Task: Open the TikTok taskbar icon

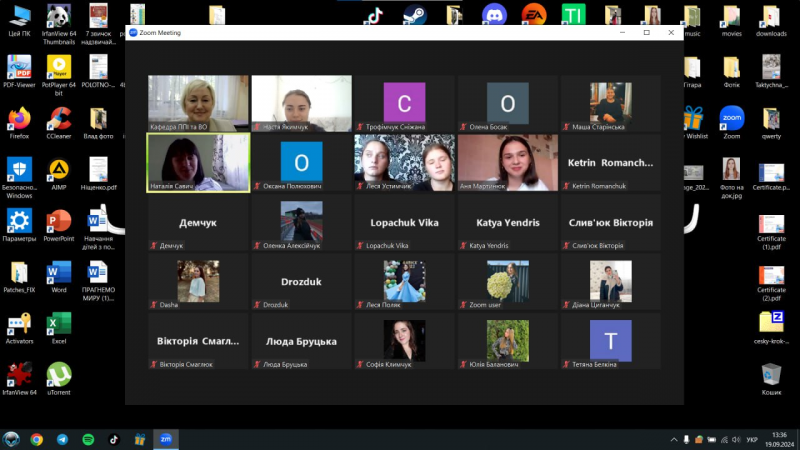Action: tap(114, 439)
